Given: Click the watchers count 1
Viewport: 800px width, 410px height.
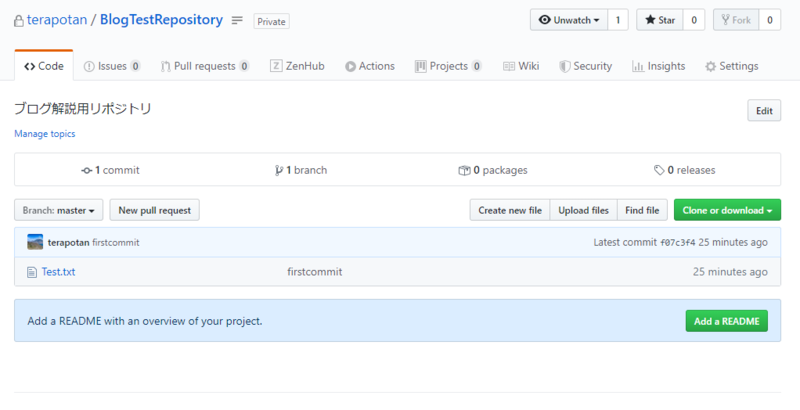Looking at the screenshot, I should 618,20.
